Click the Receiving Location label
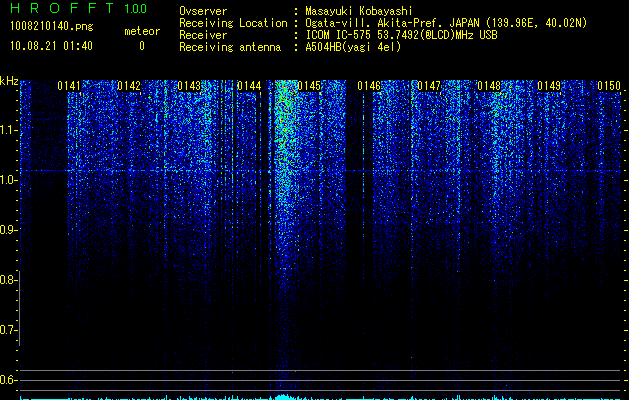 [233, 23]
